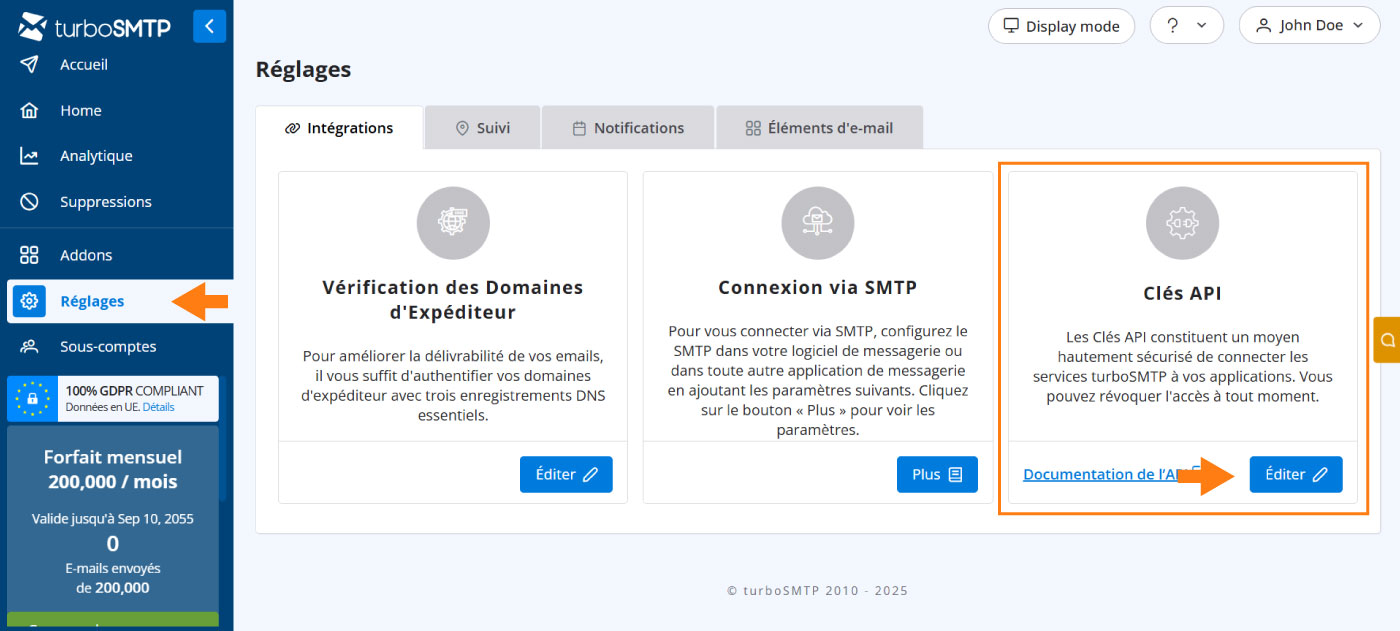Open the Analytique chart icon
Viewport: 1400px width, 631px height.
tap(30, 156)
